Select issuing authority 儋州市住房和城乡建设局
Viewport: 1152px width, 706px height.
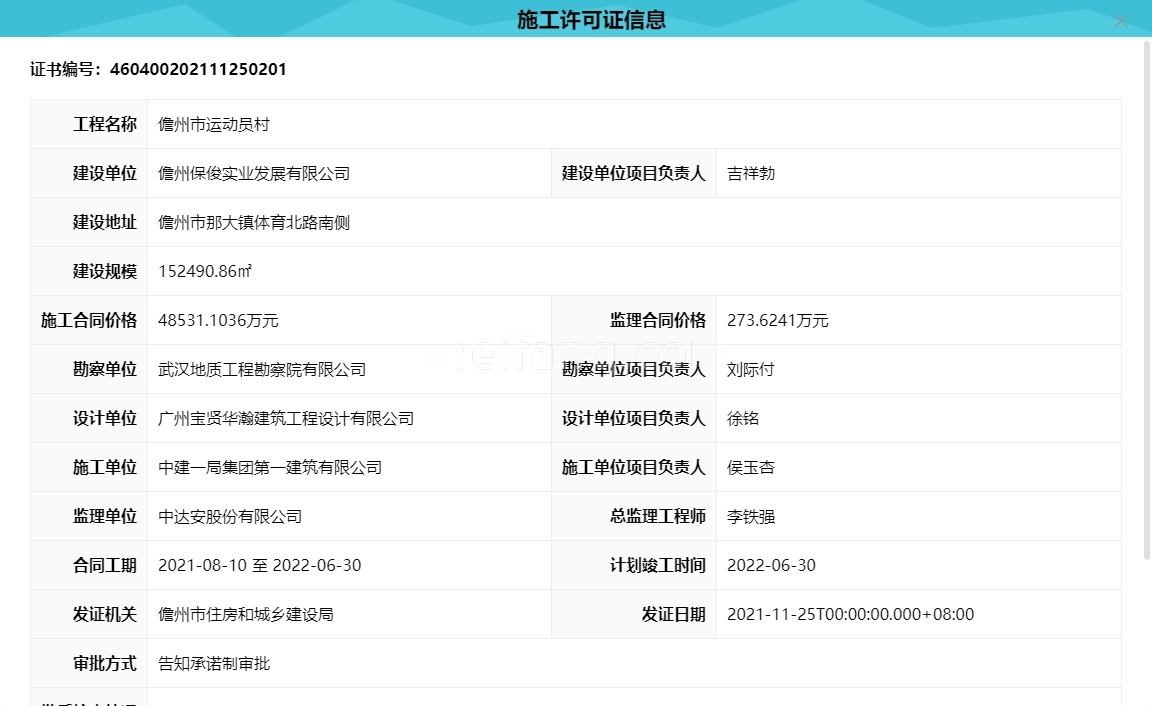tap(246, 615)
